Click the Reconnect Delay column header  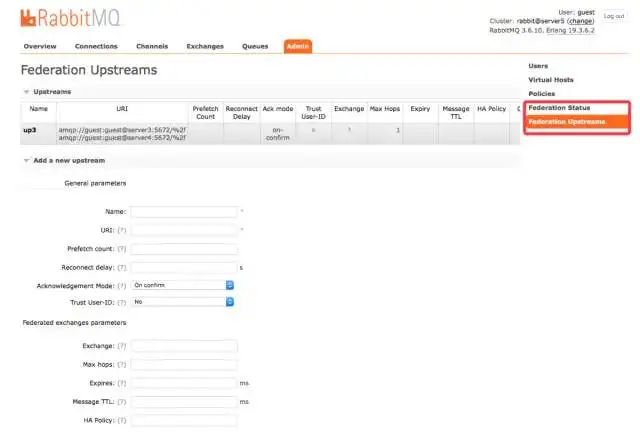241,113
